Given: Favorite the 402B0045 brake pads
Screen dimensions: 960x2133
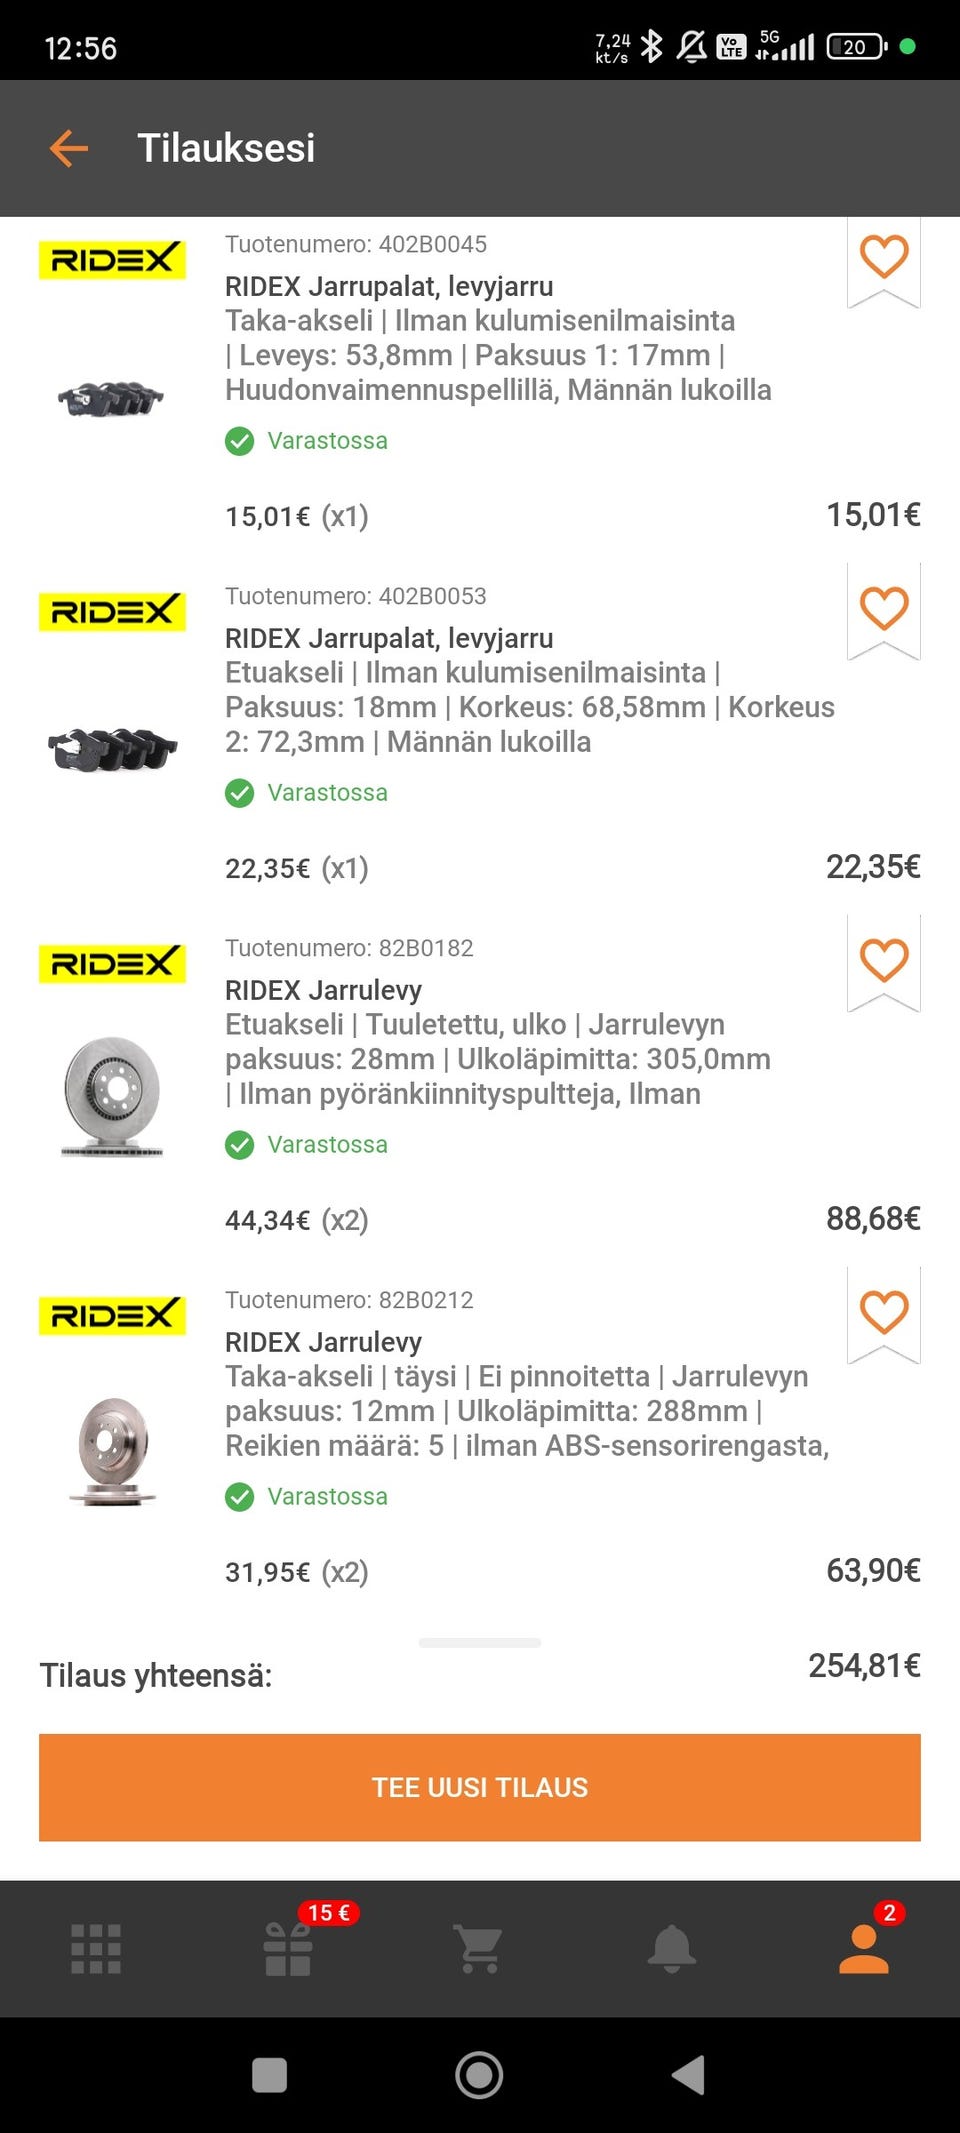Looking at the screenshot, I should pyautogui.click(x=884, y=257).
